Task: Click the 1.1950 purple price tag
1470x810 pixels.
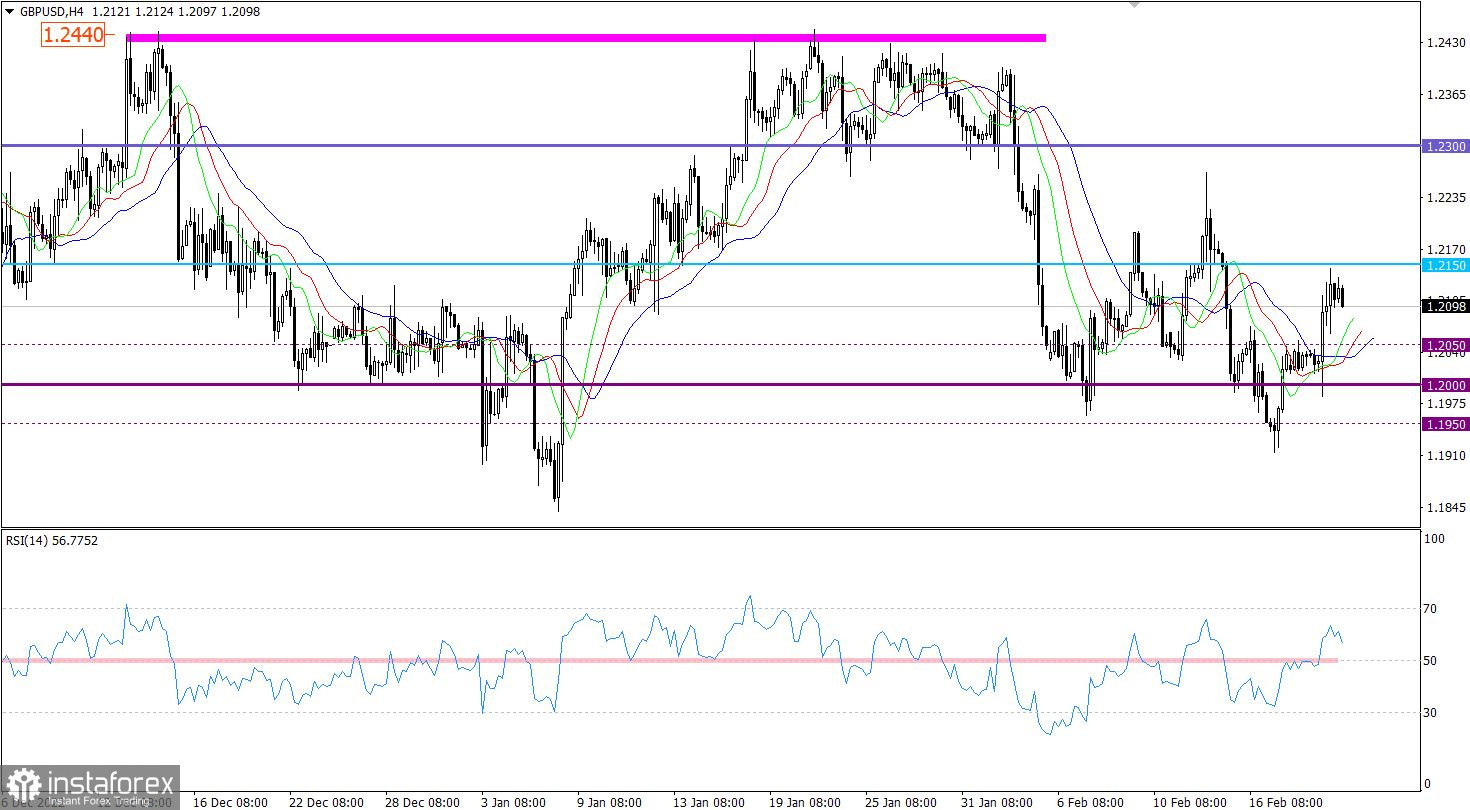Action: pyautogui.click(x=1445, y=424)
